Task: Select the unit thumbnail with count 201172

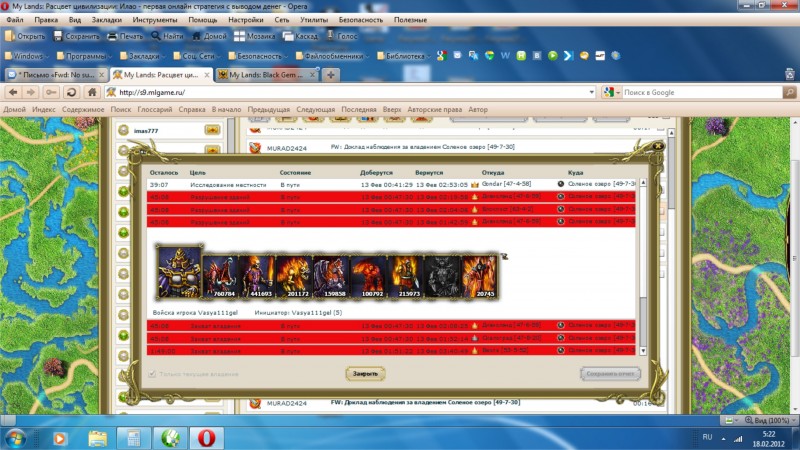Action: [x=294, y=277]
